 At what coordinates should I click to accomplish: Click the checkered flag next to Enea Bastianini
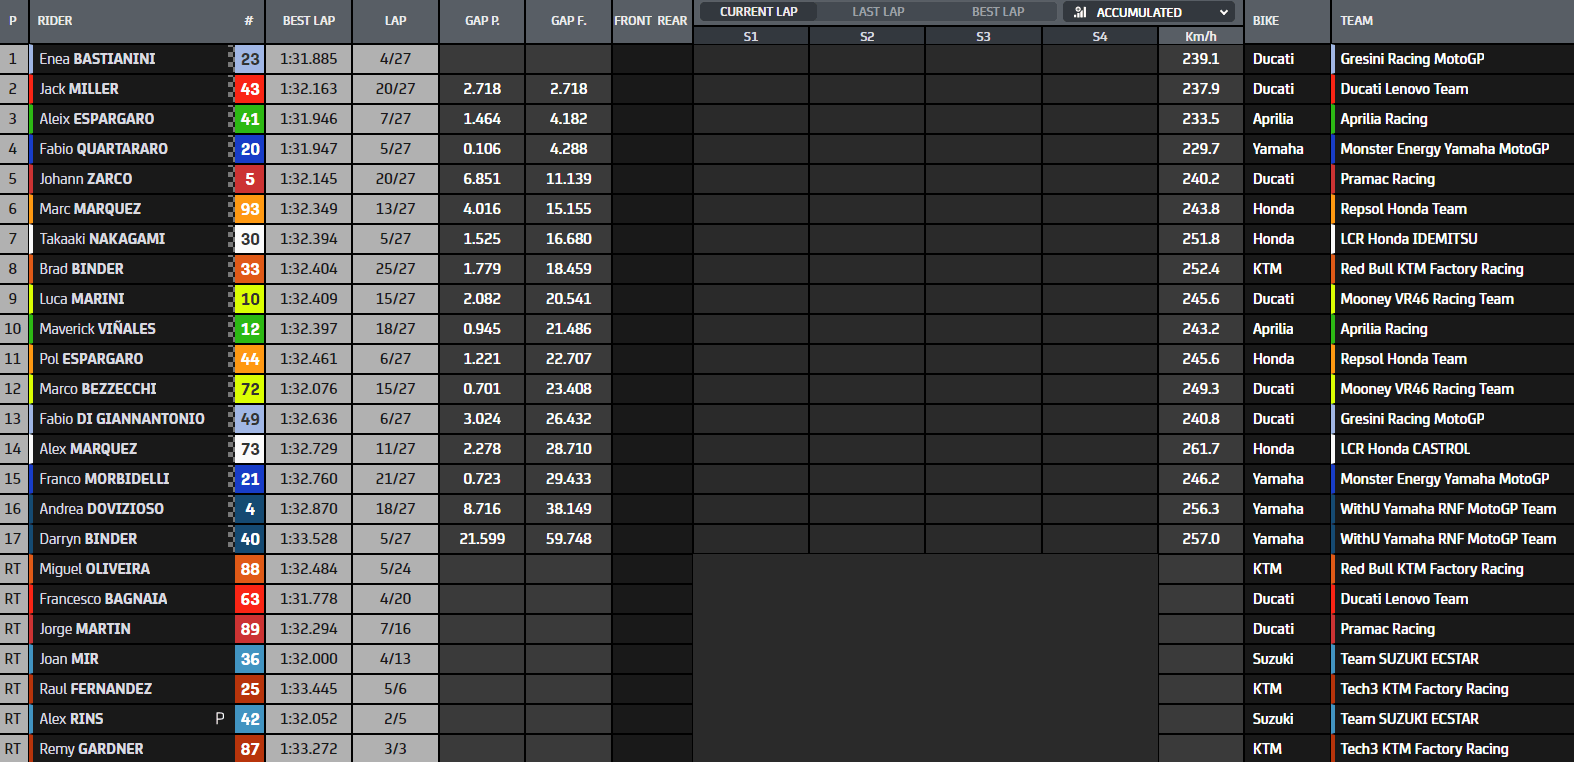pos(231,59)
